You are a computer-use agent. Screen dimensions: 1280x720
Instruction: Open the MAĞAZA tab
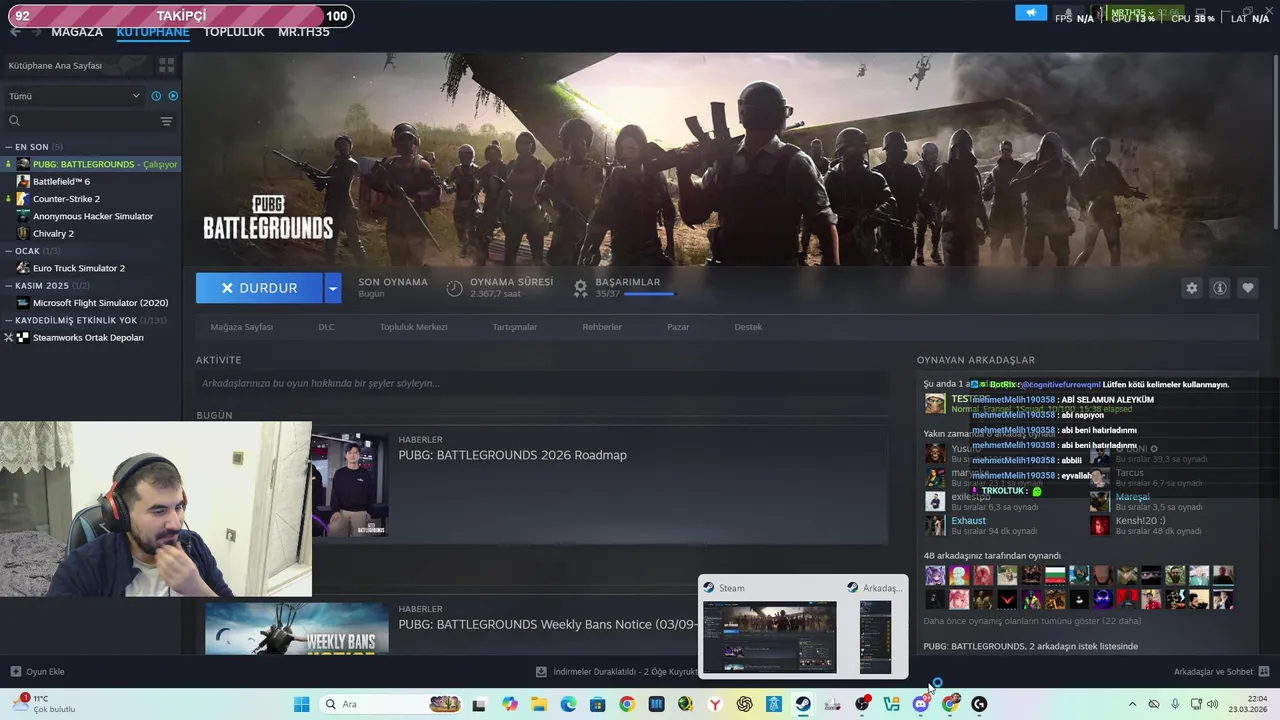[77, 32]
